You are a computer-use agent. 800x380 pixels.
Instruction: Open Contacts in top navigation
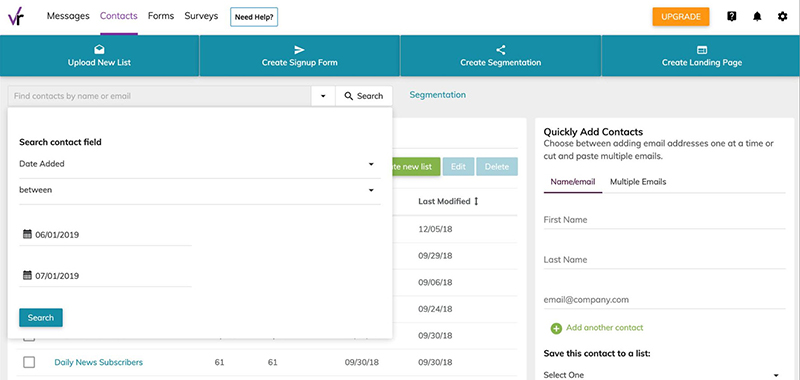pos(119,16)
